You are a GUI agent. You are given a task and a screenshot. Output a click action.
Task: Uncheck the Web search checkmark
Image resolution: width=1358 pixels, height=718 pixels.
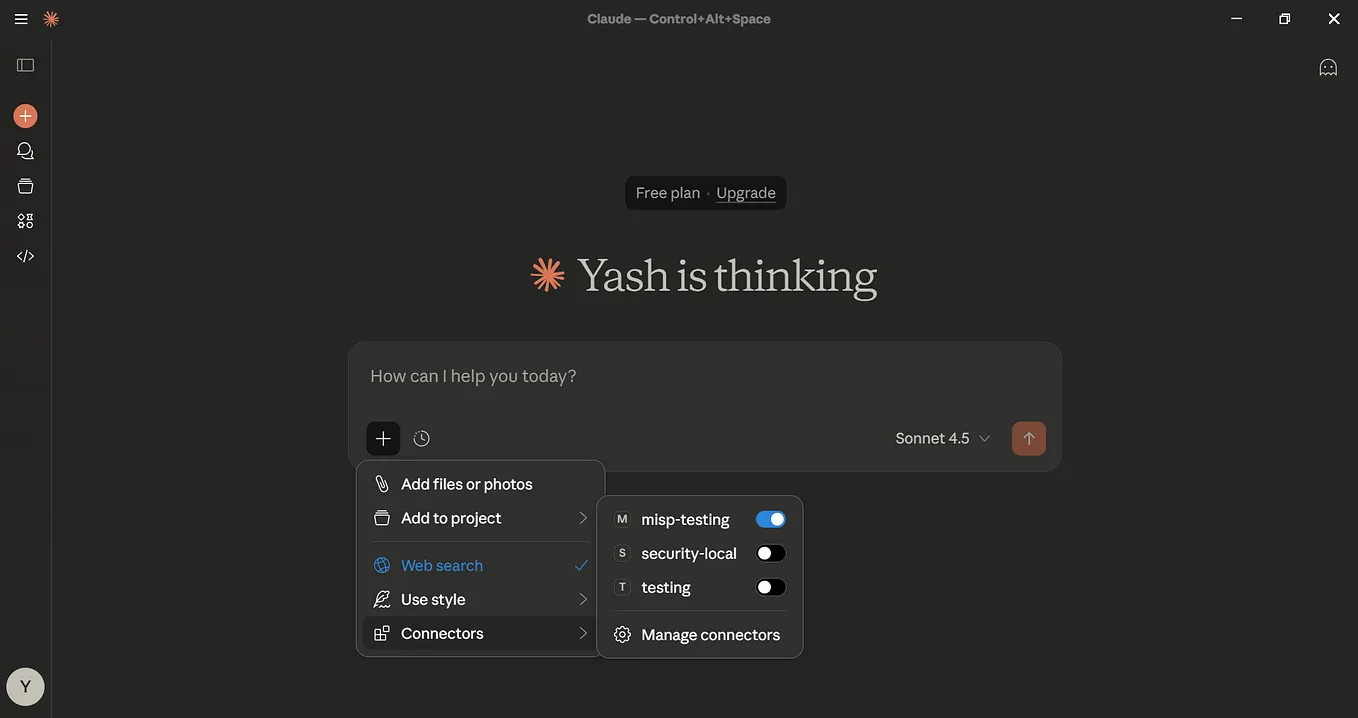click(x=581, y=566)
